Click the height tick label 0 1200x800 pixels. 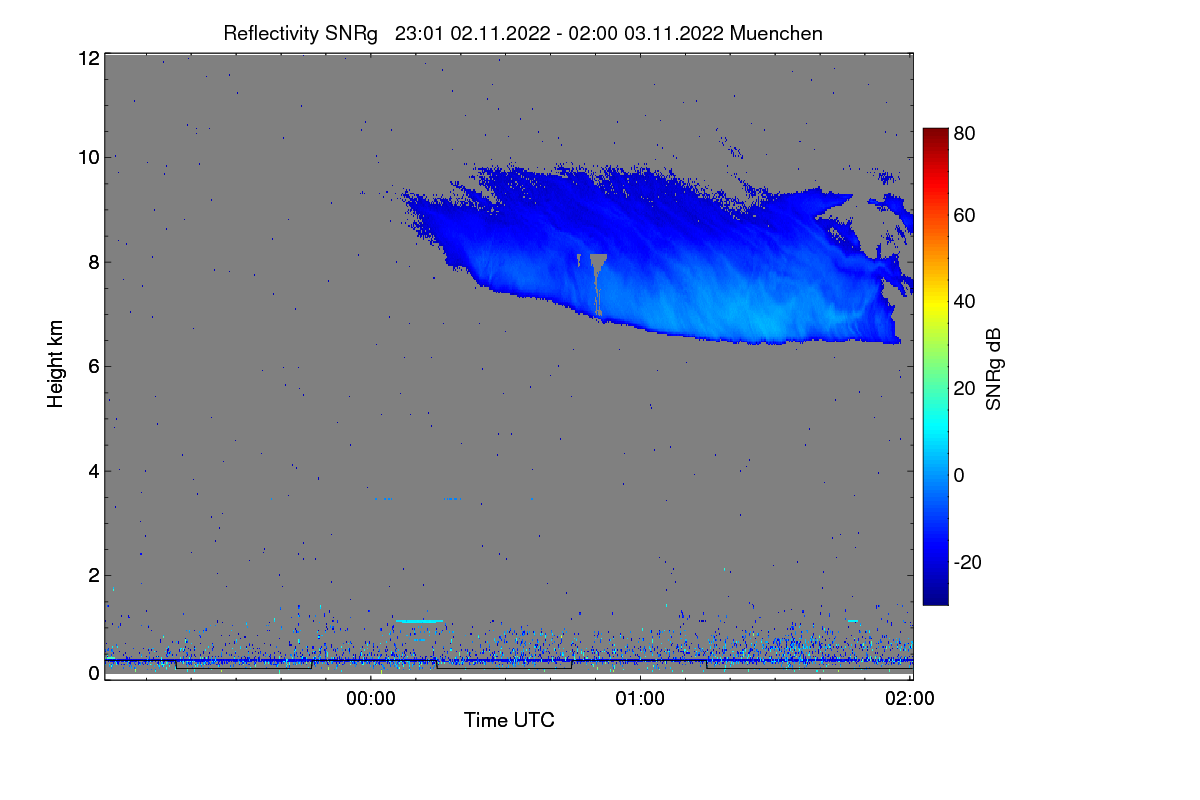pos(94,673)
